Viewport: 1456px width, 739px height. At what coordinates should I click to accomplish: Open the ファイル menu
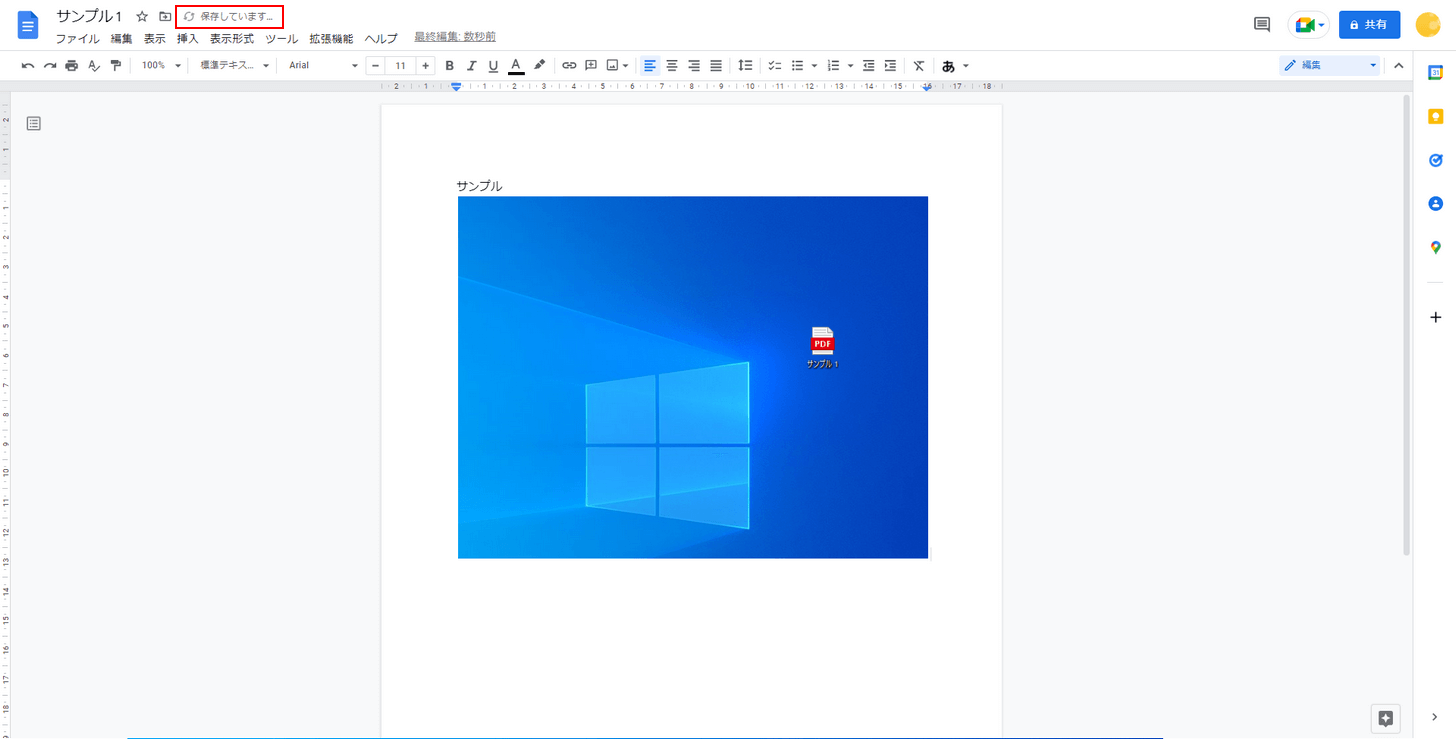[77, 39]
